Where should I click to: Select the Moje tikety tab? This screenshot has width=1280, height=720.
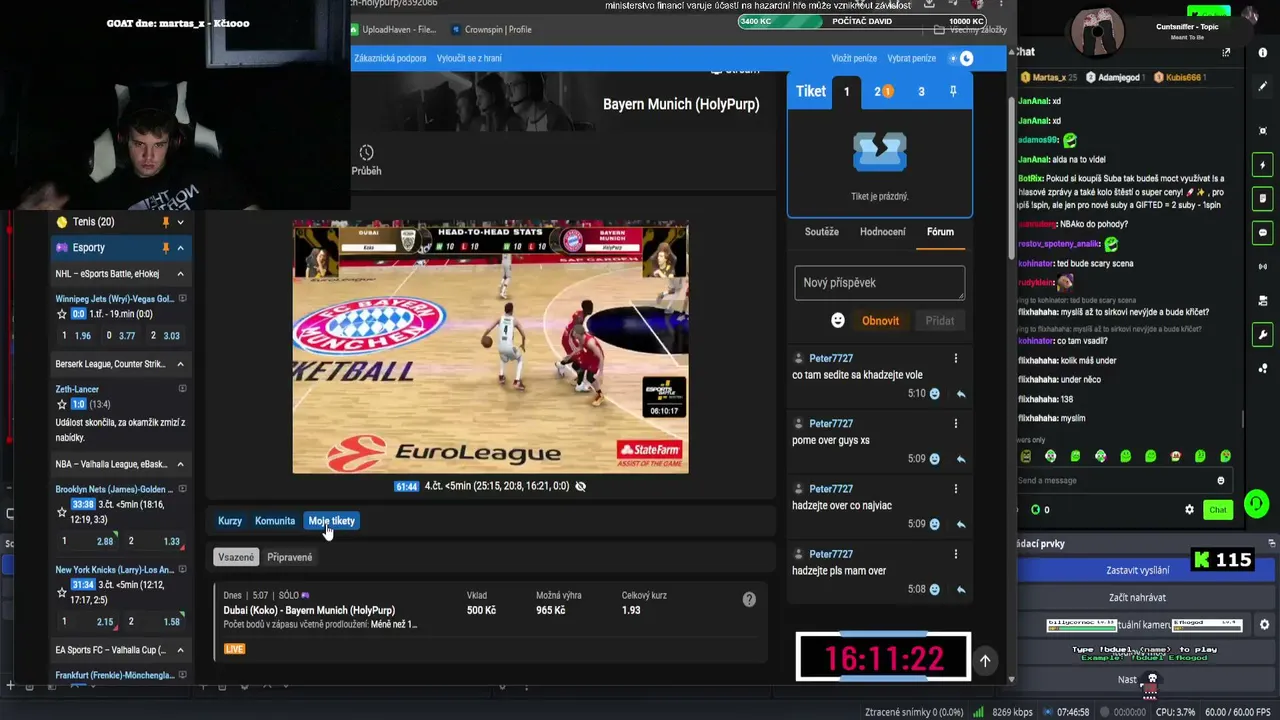pos(332,521)
